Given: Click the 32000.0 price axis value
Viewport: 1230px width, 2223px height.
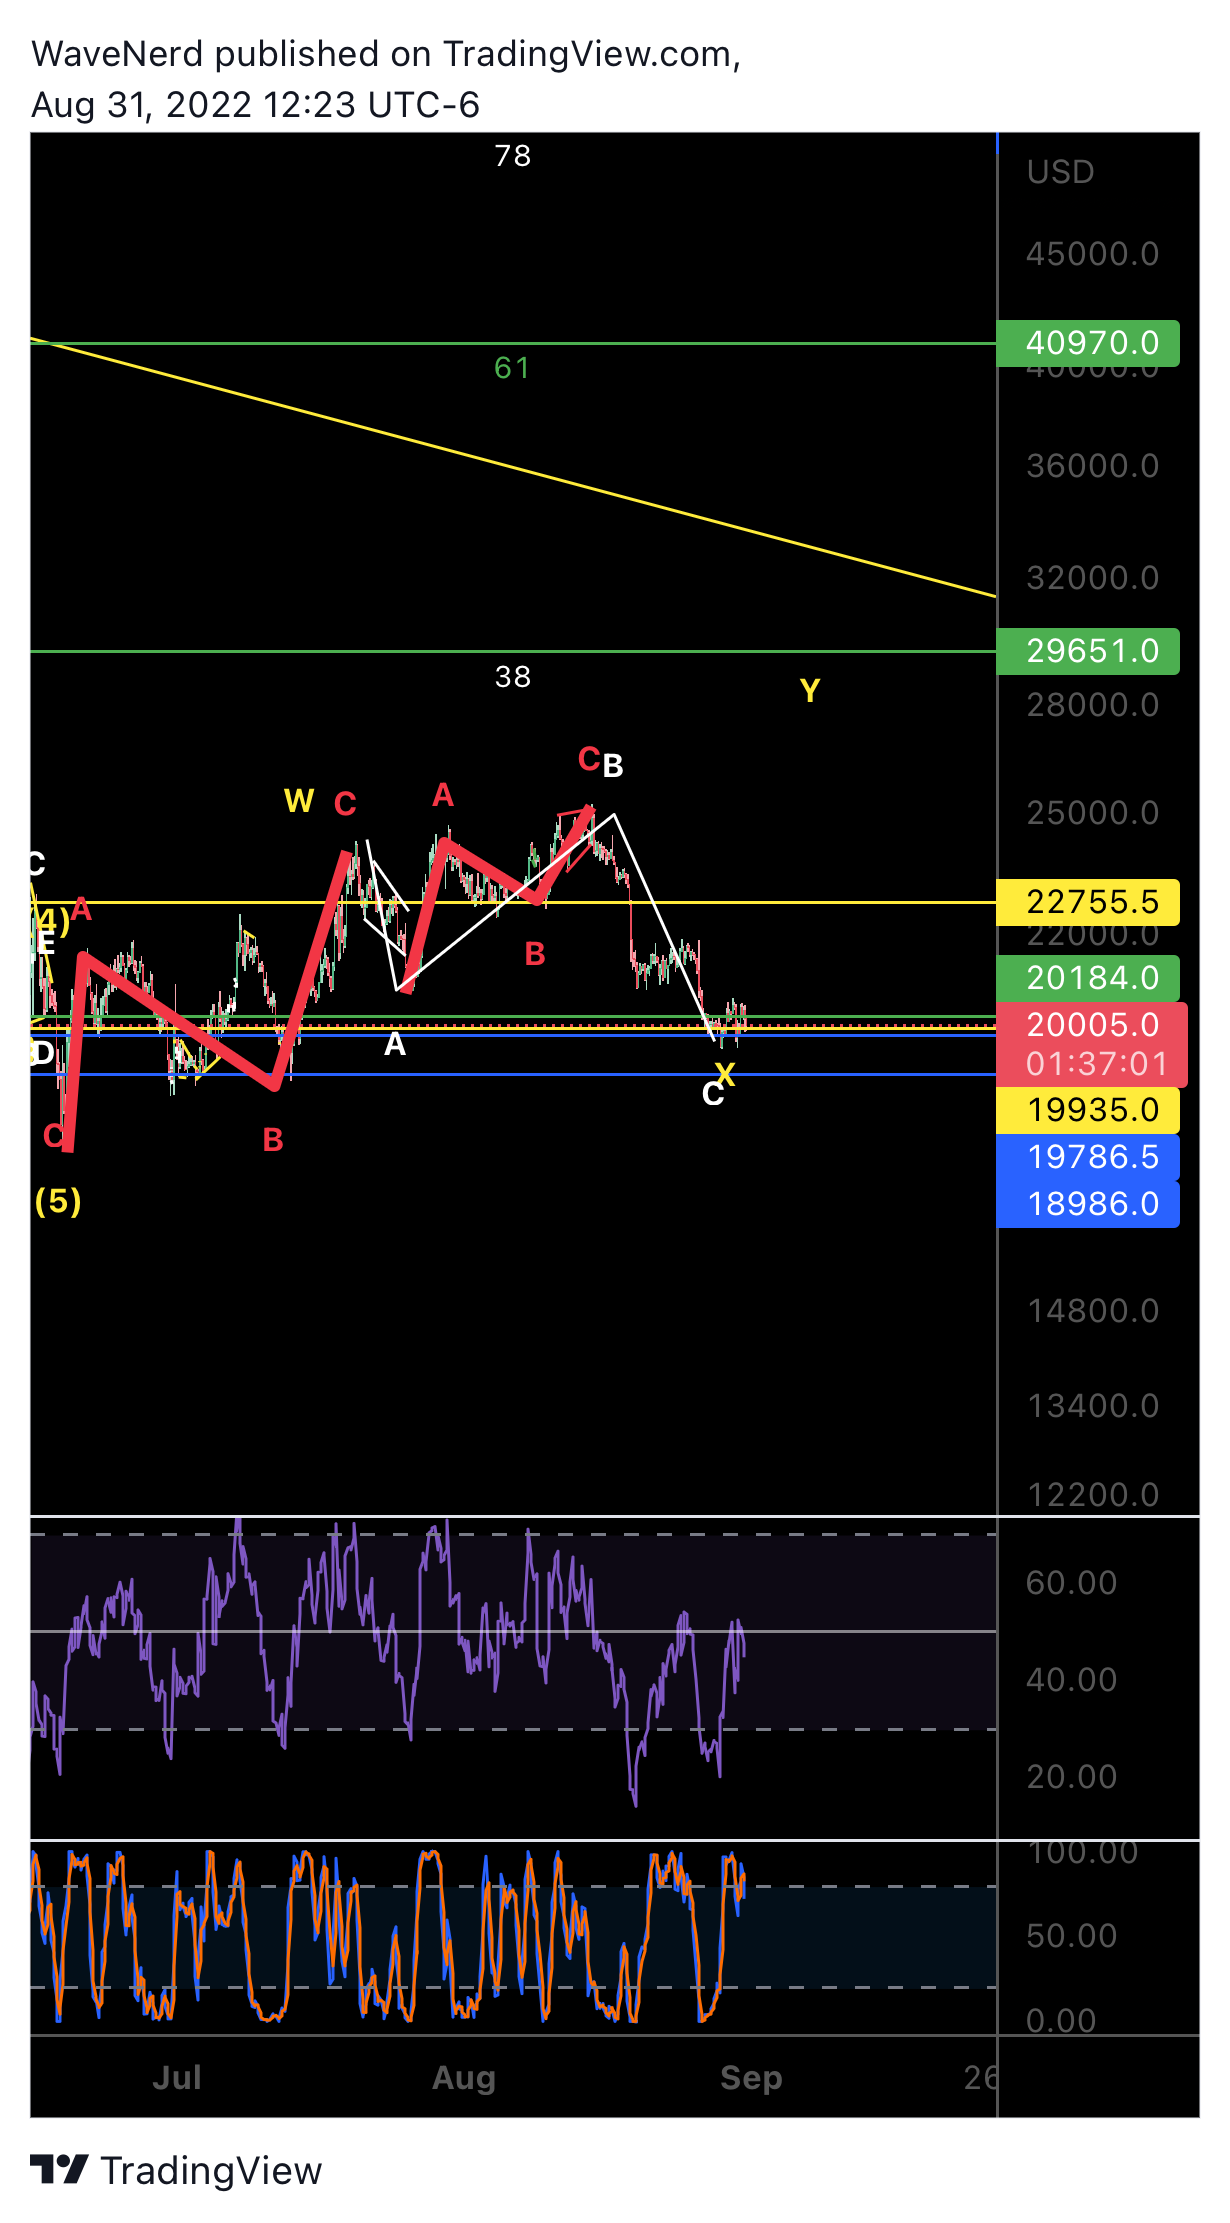Looking at the screenshot, I should tap(1092, 578).
